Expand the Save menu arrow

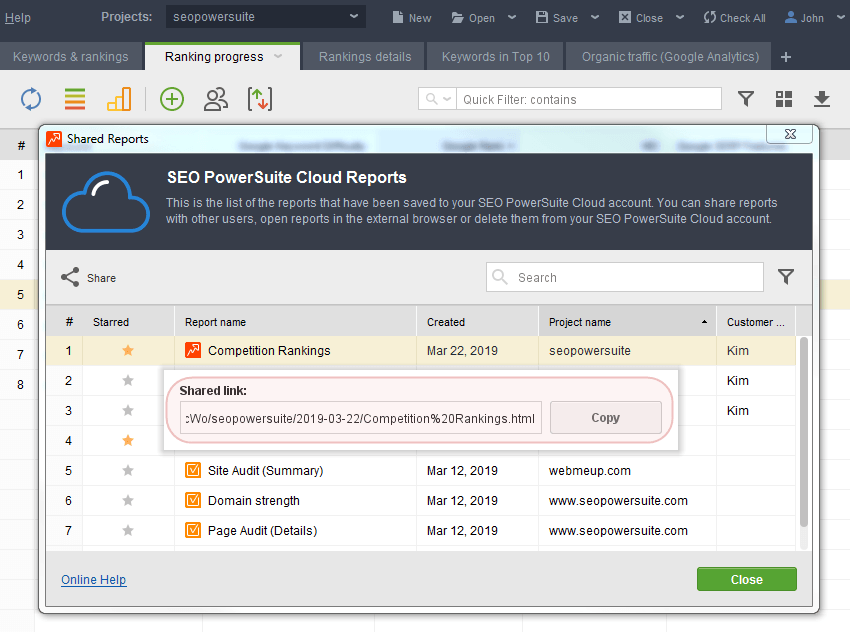pyautogui.click(x=595, y=17)
